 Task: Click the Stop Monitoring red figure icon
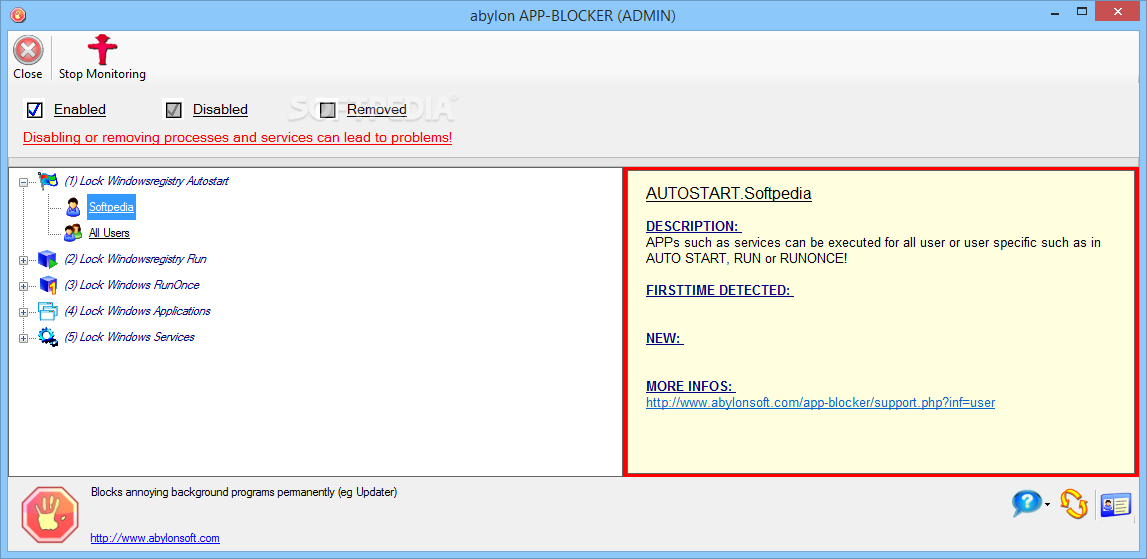(102, 51)
